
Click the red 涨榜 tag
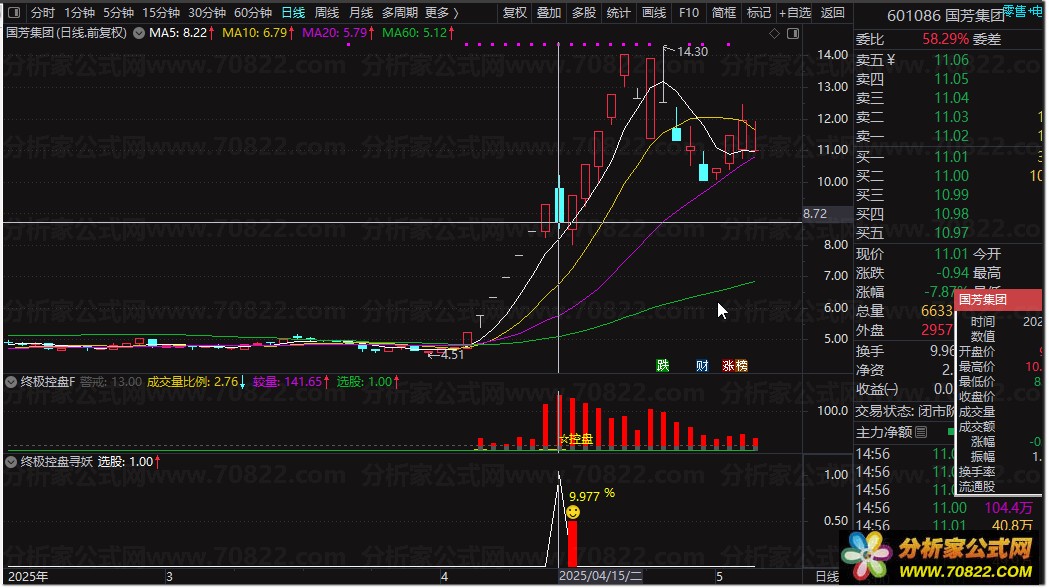point(735,365)
